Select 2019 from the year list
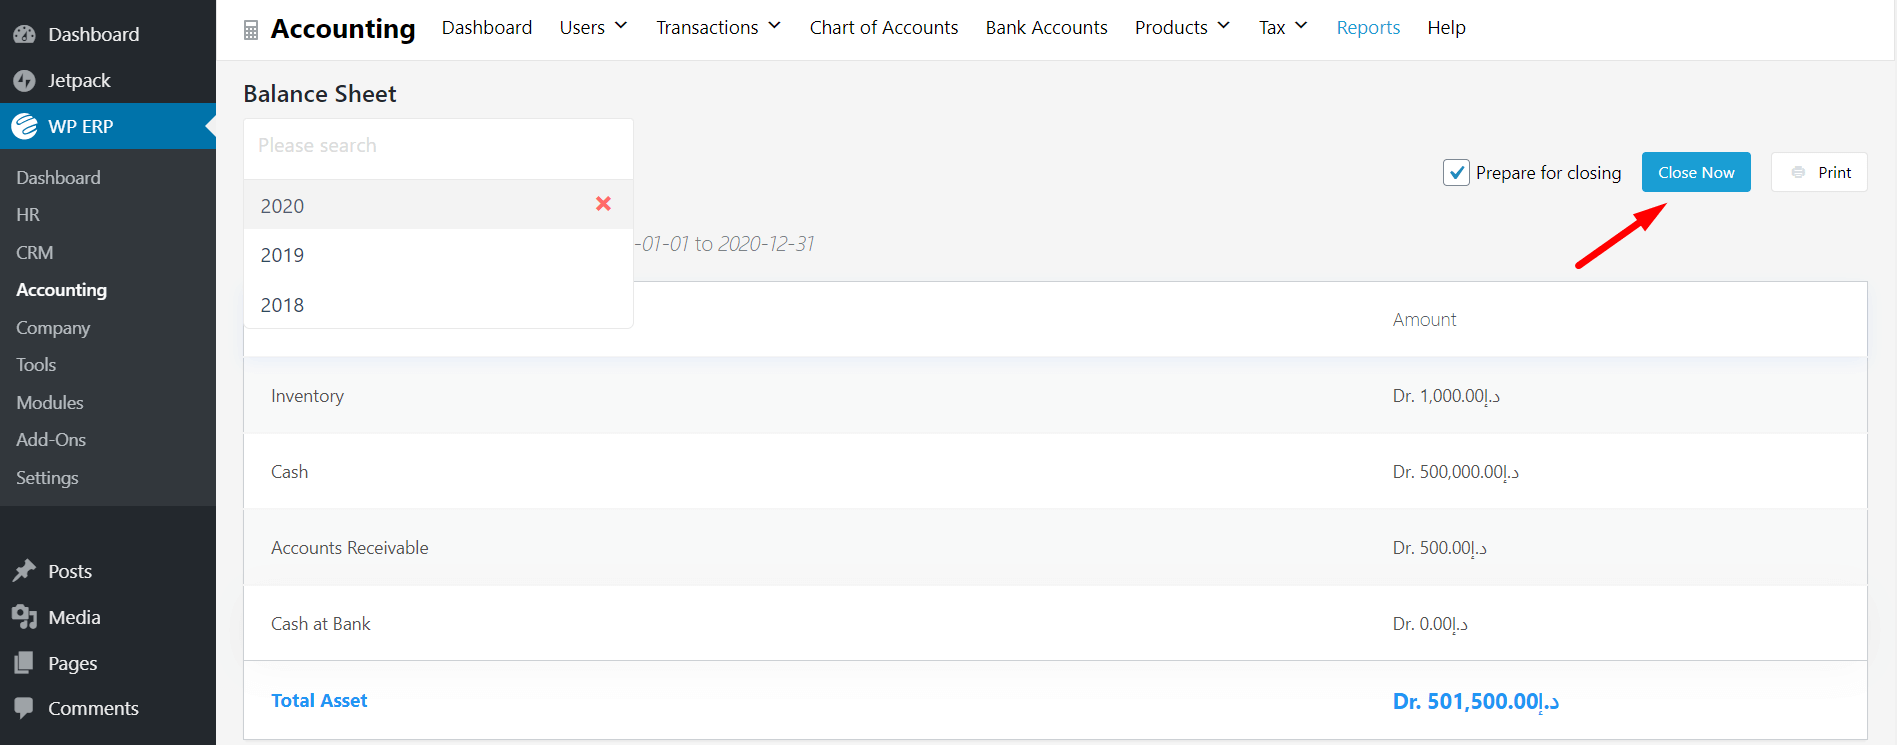 [438, 255]
